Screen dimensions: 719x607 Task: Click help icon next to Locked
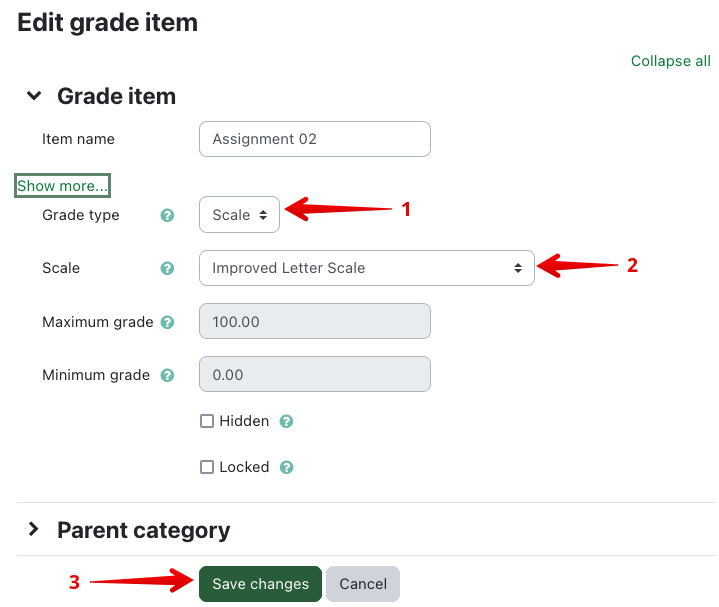[x=287, y=467]
